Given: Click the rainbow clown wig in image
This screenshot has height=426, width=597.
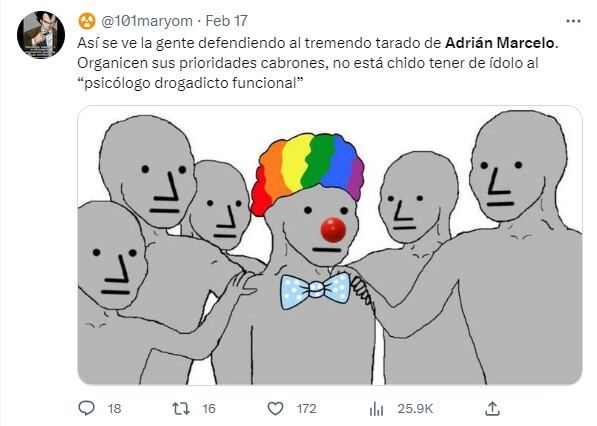Looking at the screenshot, I should (x=307, y=173).
